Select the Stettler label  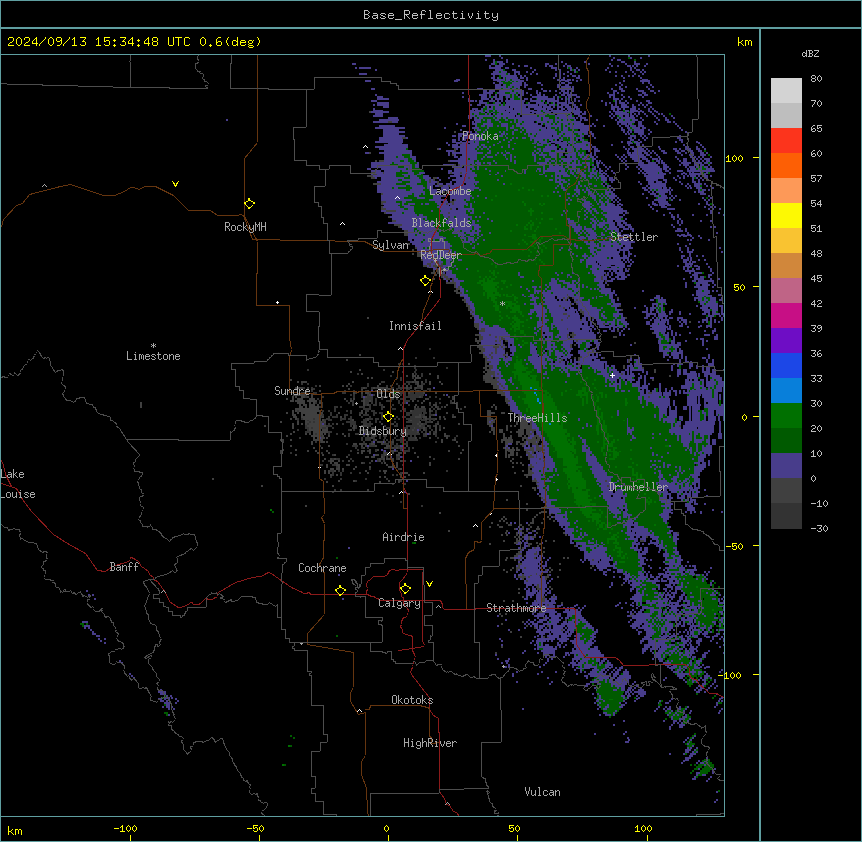coord(634,237)
